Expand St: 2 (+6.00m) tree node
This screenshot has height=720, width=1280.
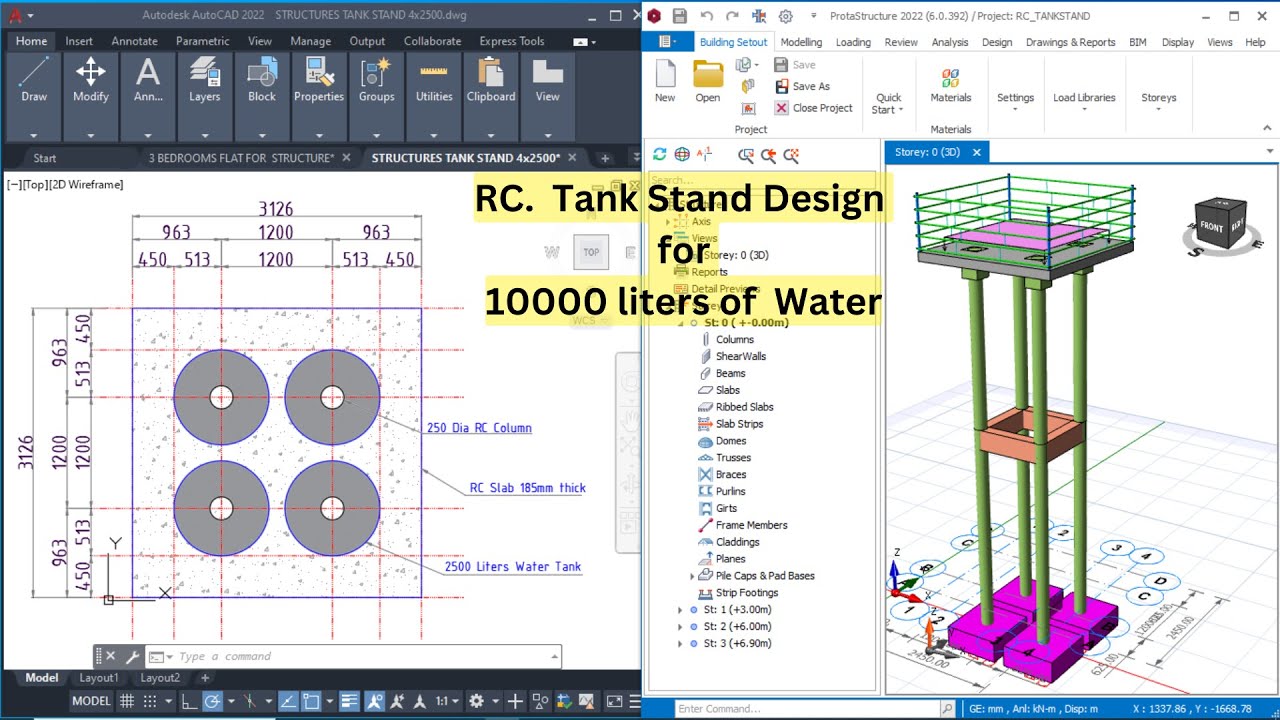680,627
